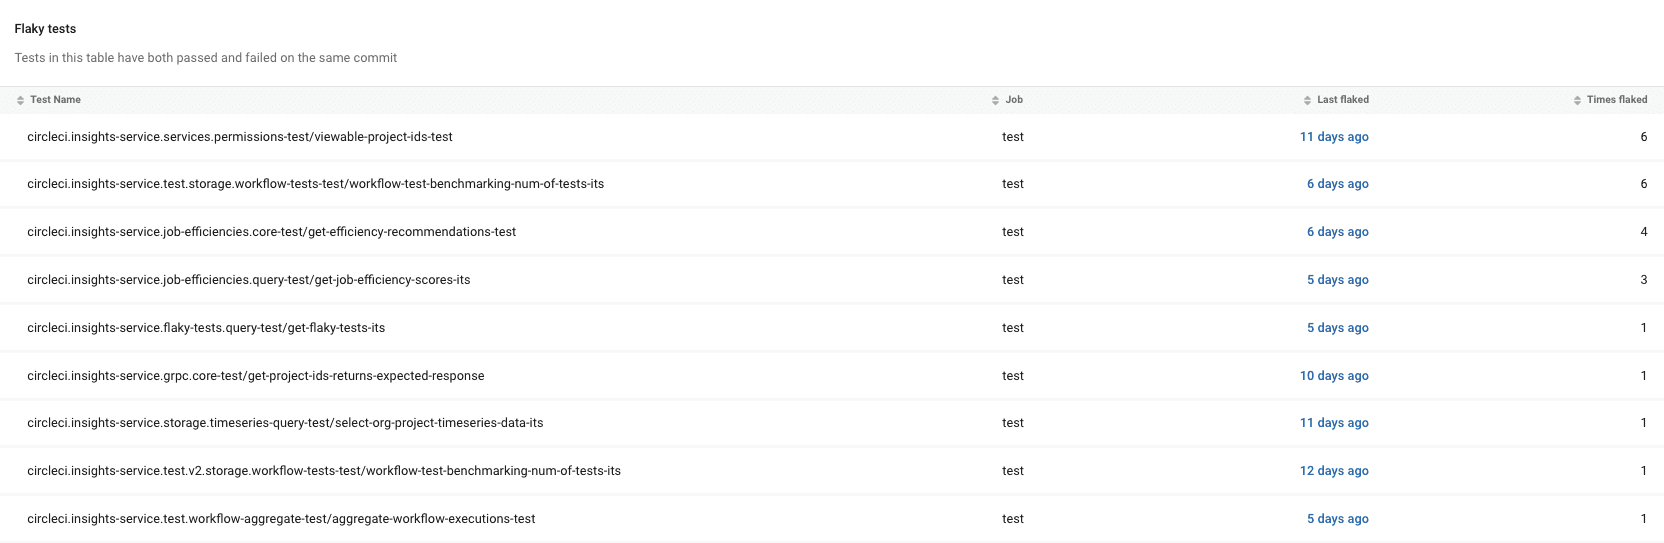The height and width of the screenshot is (543, 1664).
Task: Sort by Times flaked column header
Action: 1617,100
